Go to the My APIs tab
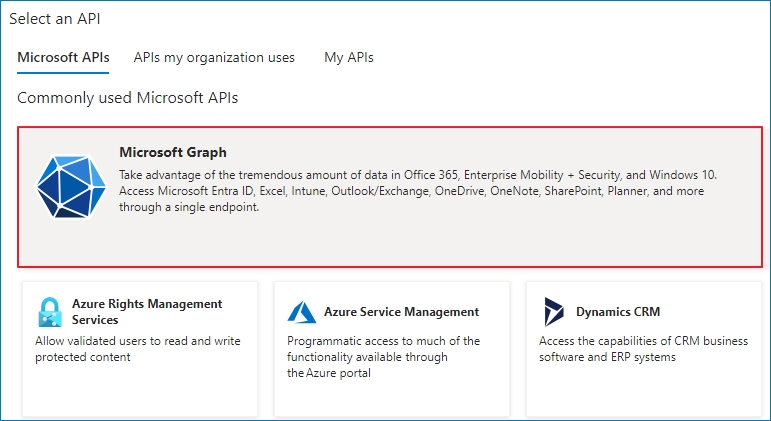771x421 pixels. (349, 58)
